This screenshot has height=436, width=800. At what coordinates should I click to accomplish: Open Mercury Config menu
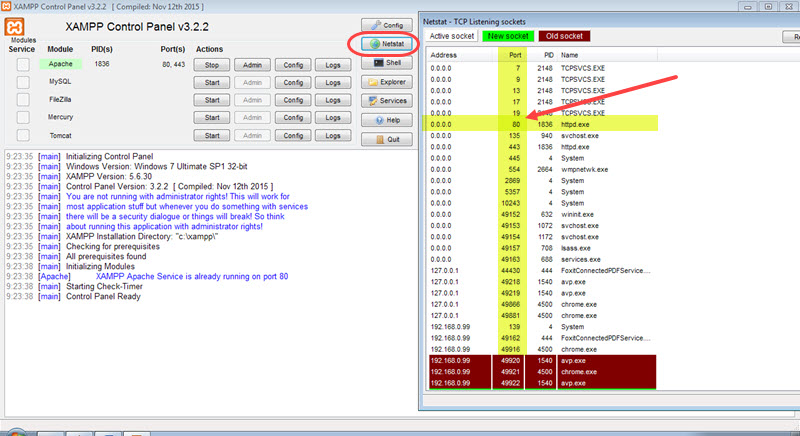(293, 118)
